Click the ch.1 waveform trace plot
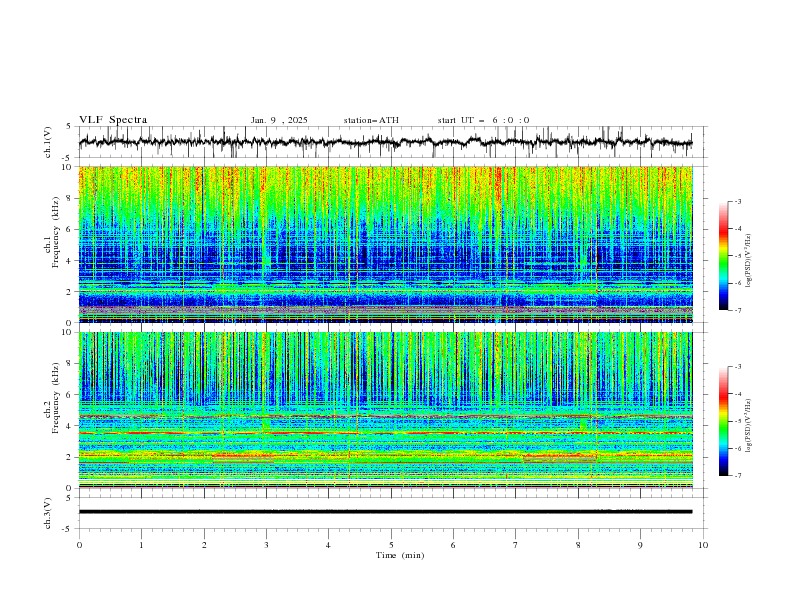The width and height of the screenshot is (792, 612). 385,142
